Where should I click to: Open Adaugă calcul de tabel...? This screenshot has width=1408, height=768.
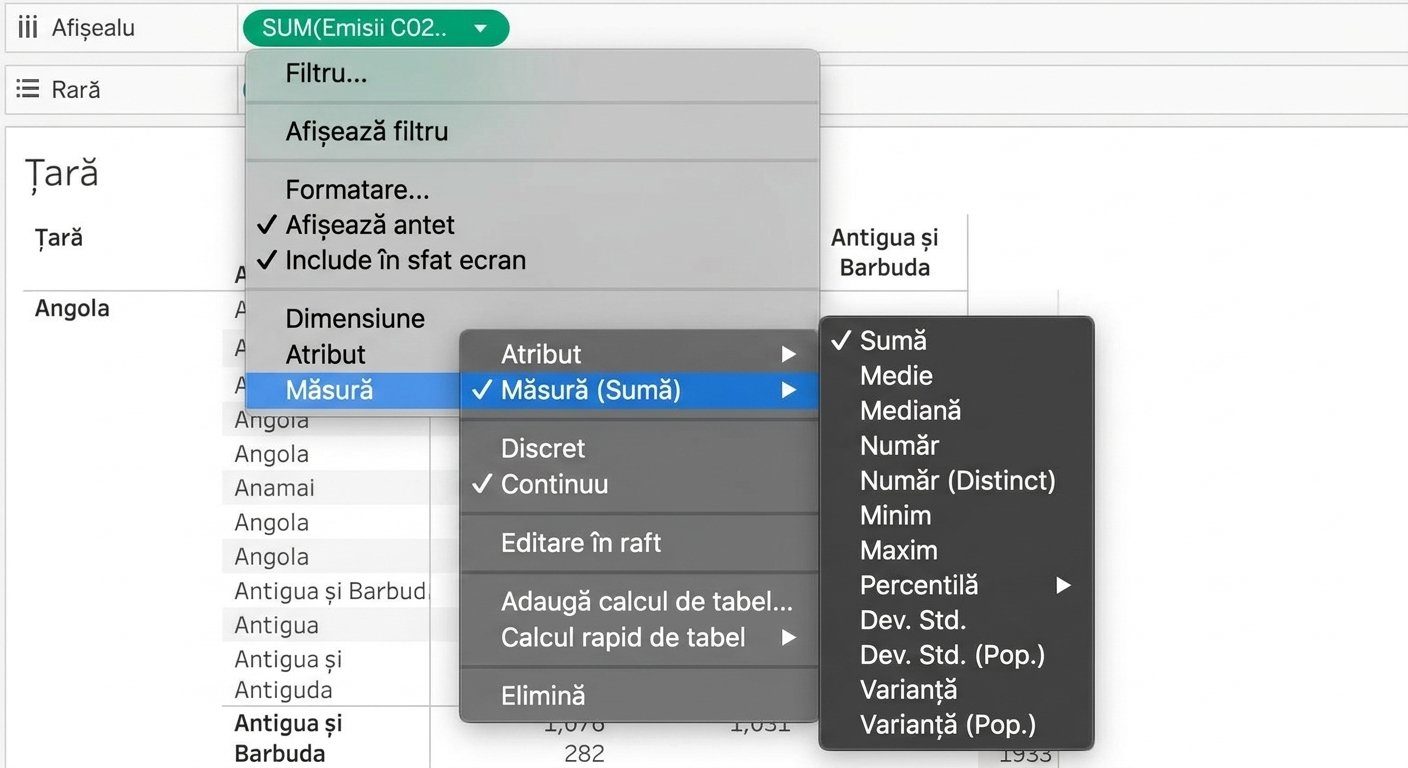639,602
